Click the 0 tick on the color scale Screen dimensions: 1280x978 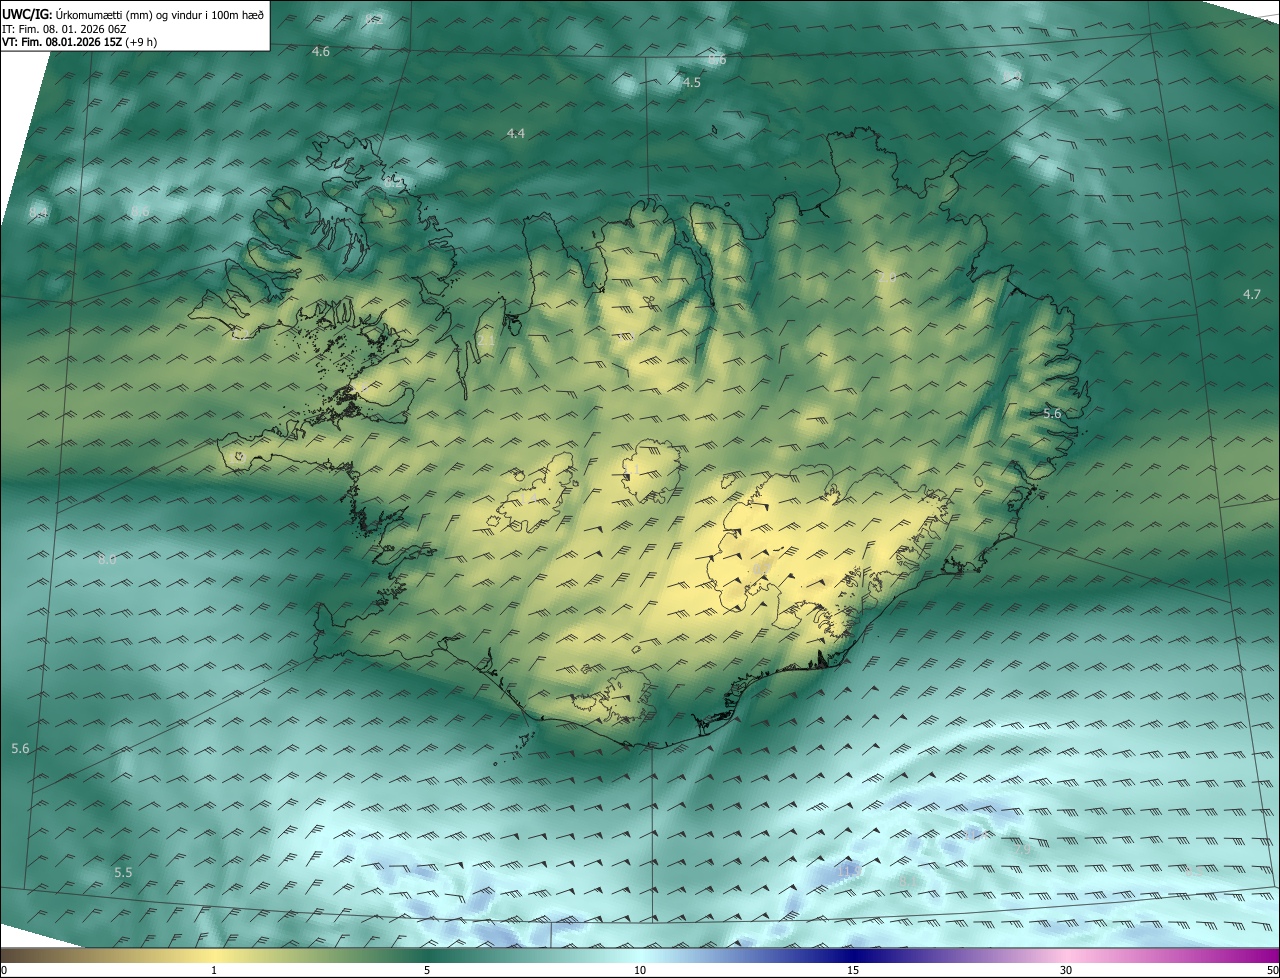3,970
